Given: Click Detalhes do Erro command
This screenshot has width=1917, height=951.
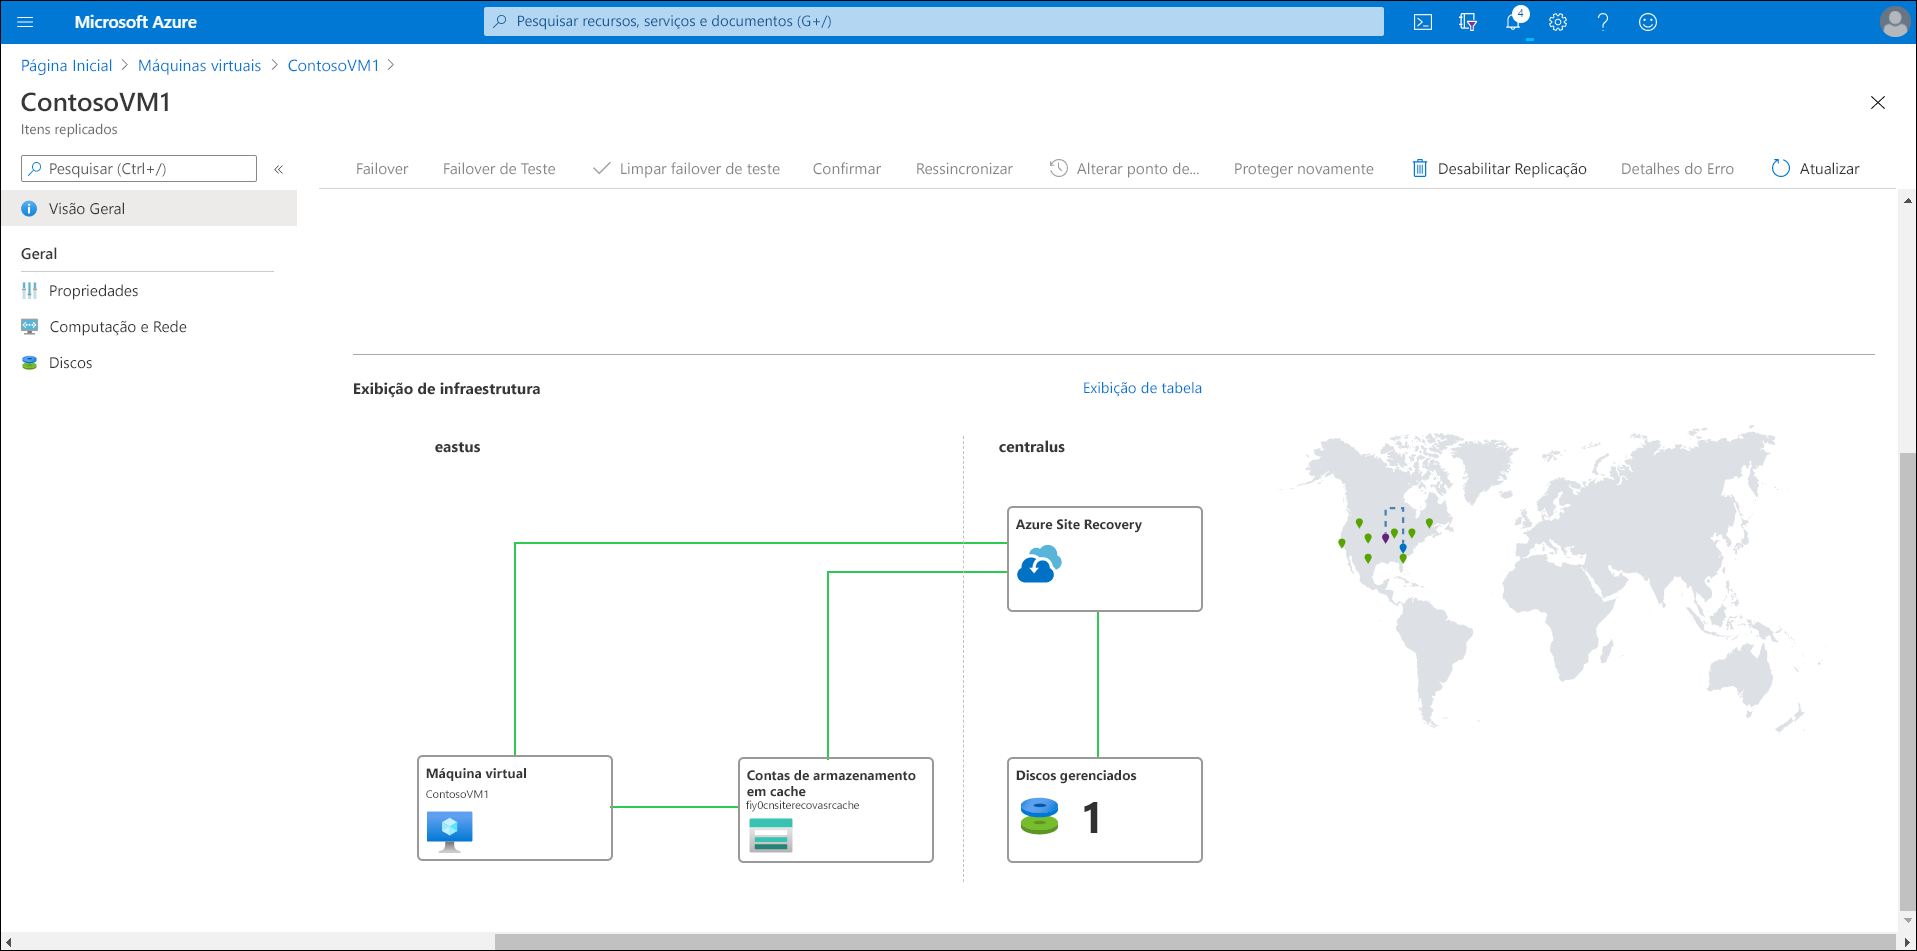Looking at the screenshot, I should [1677, 169].
